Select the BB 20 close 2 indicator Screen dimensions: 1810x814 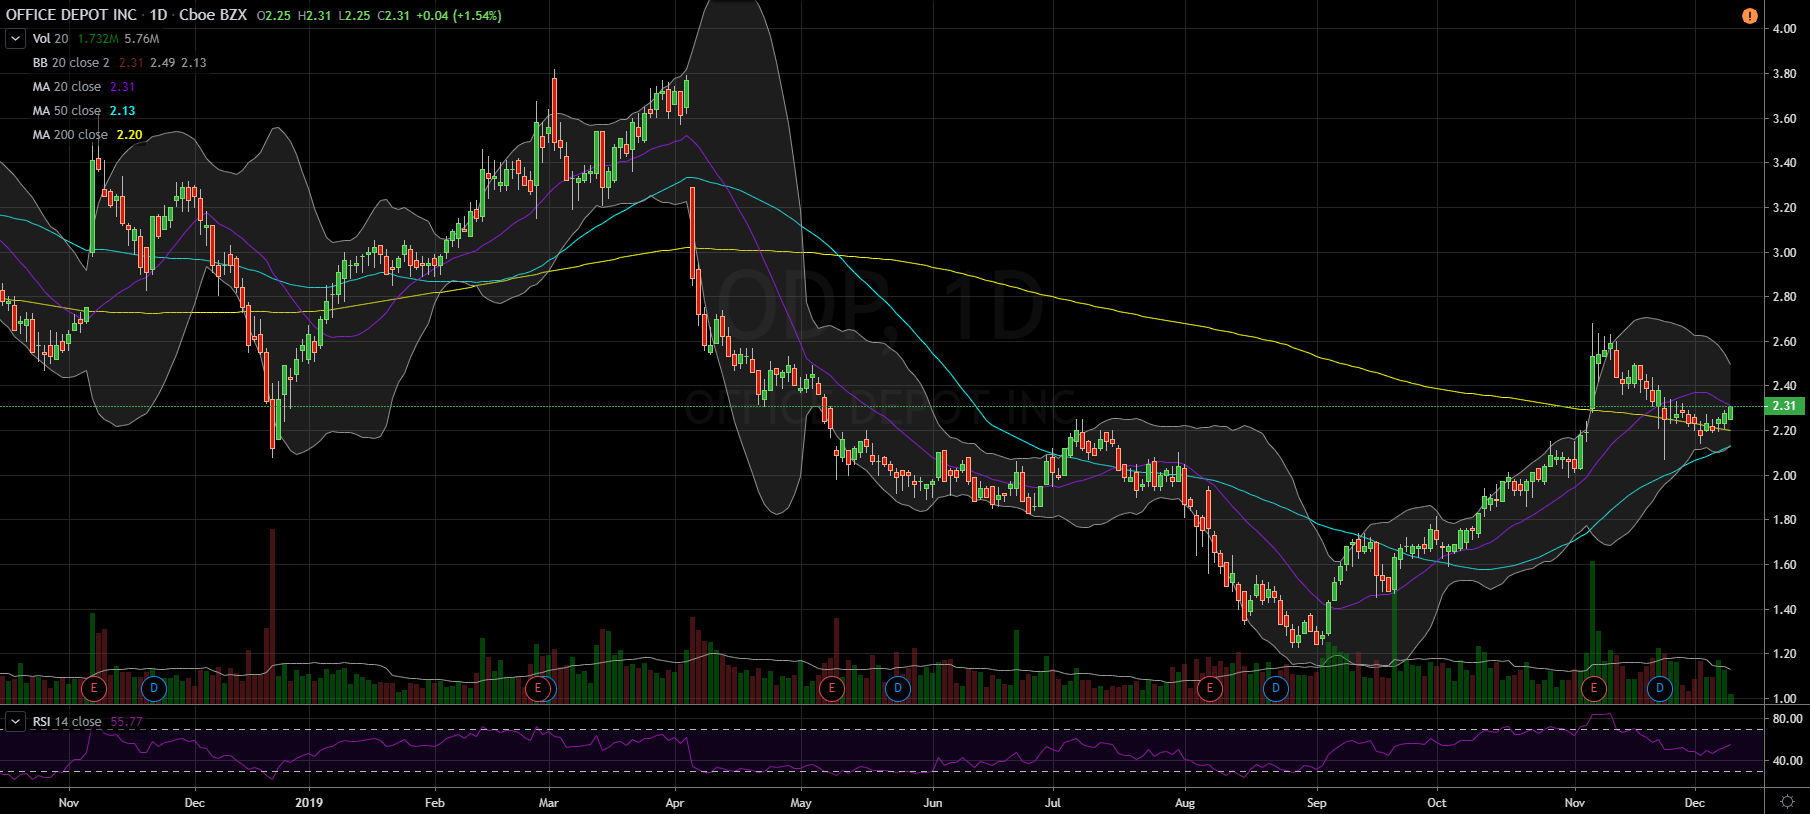[x=71, y=63]
